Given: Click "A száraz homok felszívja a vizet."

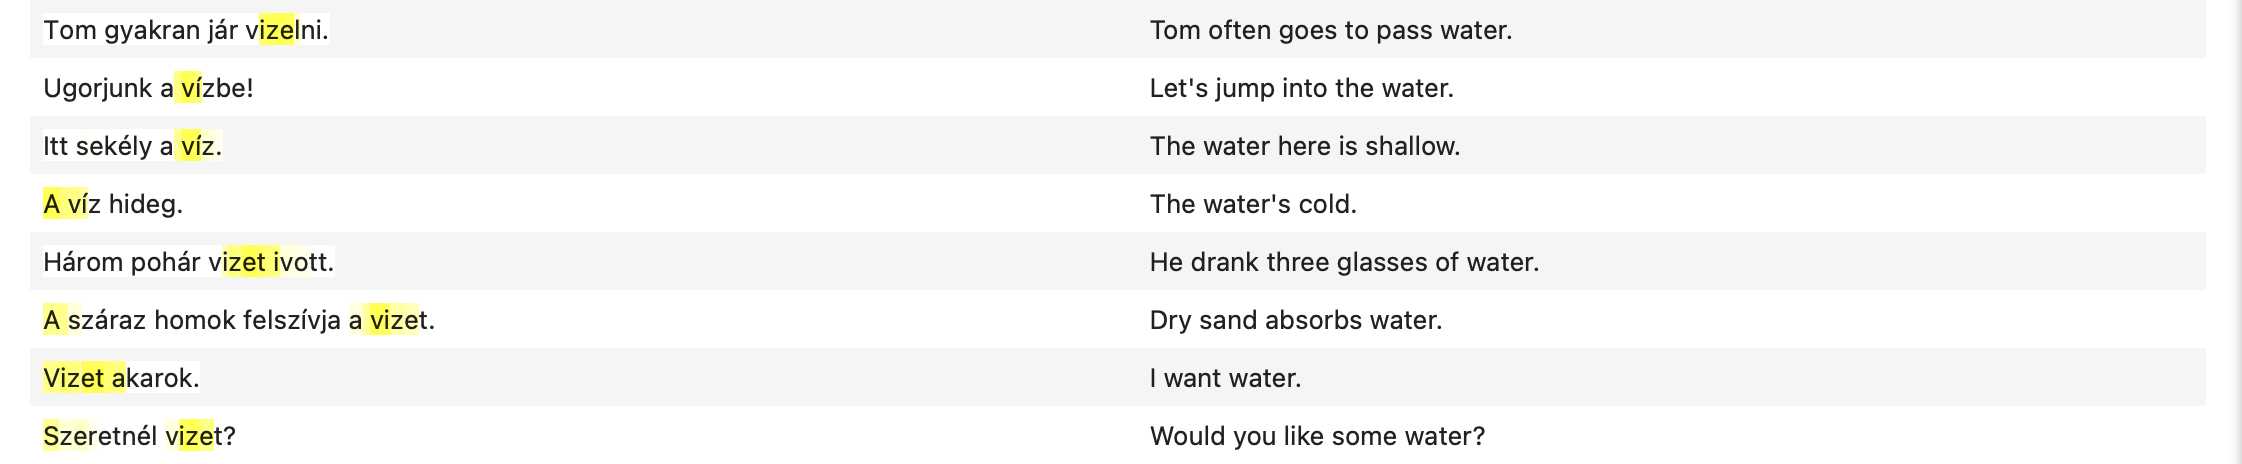Looking at the screenshot, I should [239, 320].
